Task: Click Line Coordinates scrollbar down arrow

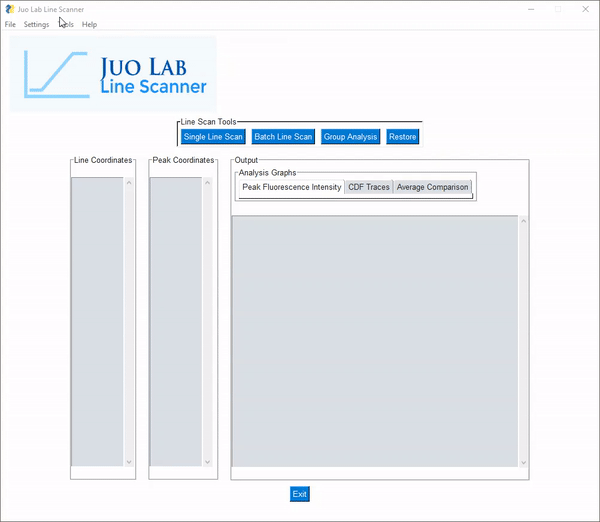Action: 128,462
